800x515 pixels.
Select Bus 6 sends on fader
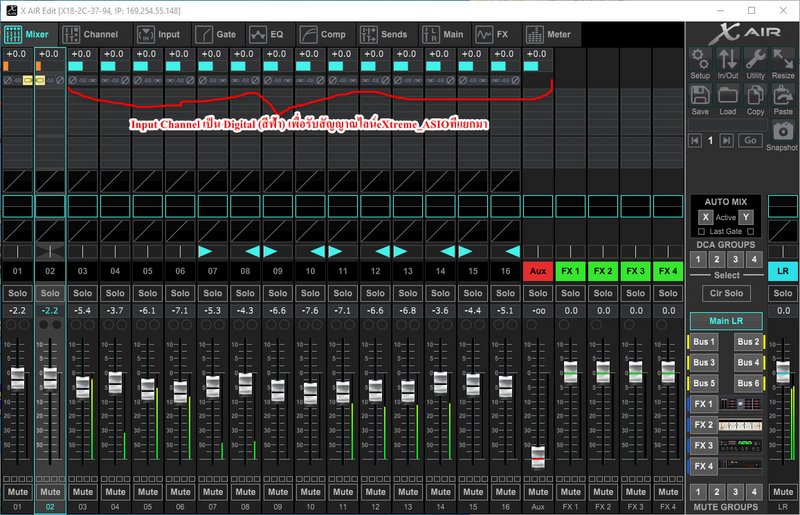(x=748, y=383)
